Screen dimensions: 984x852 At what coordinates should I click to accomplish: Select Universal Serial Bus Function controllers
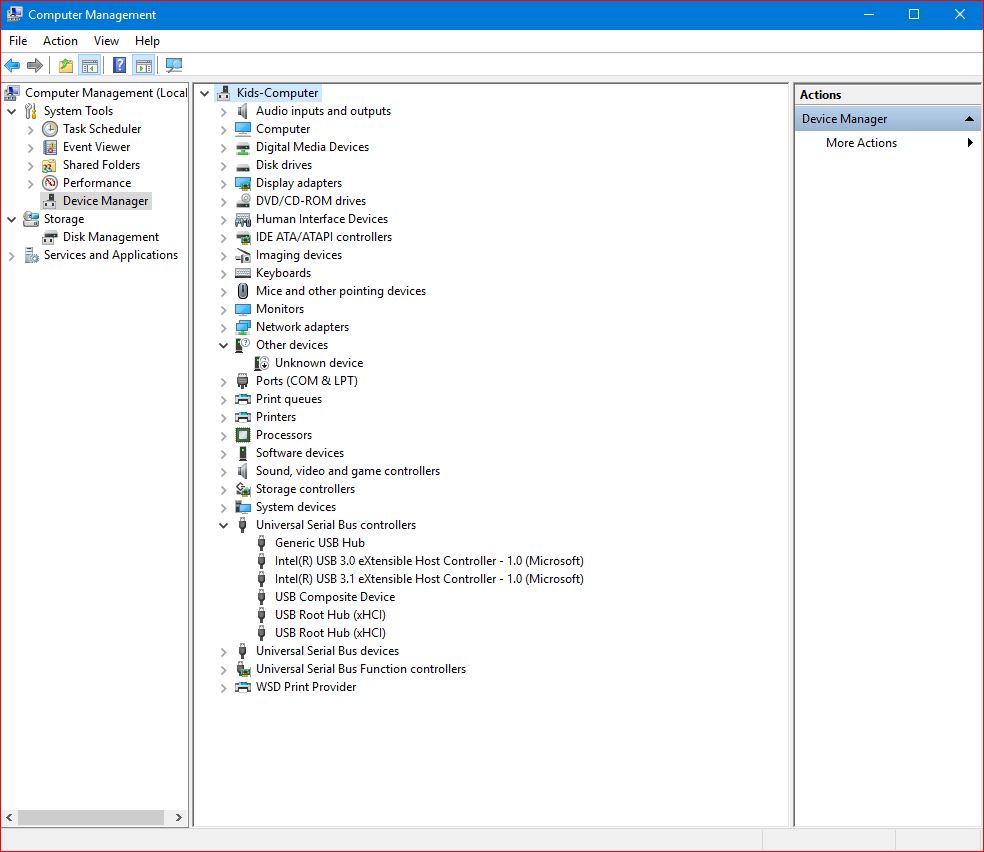coord(361,669)
